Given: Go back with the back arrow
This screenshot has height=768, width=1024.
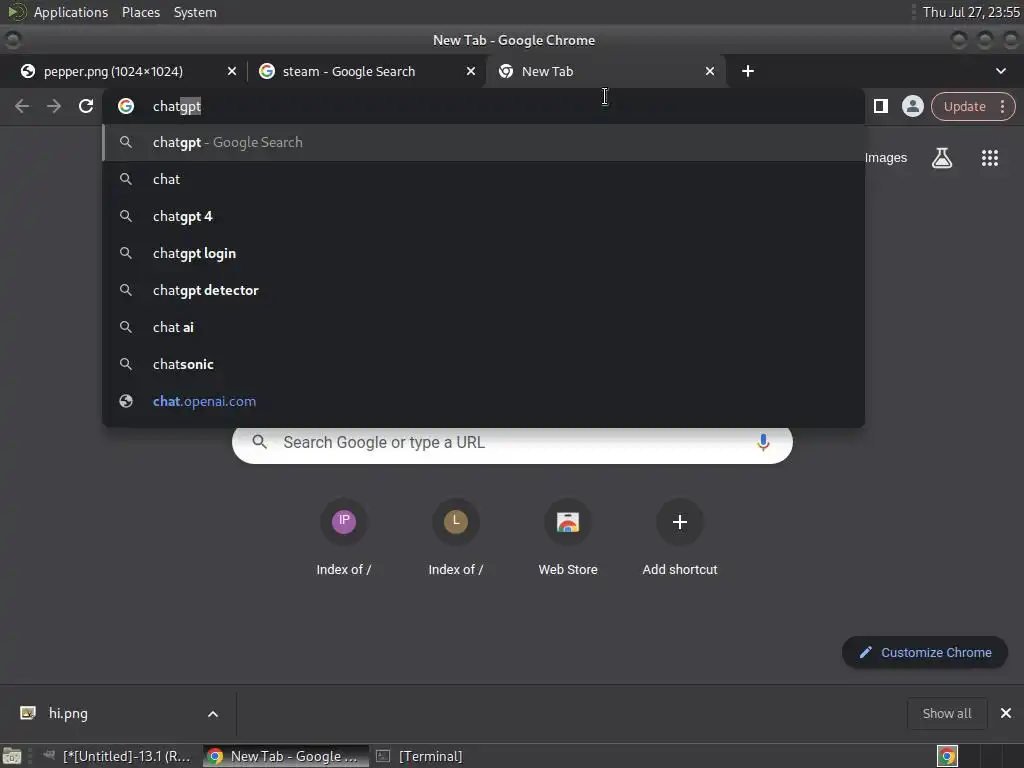Looking at the screenshot, I should [22, 106].
